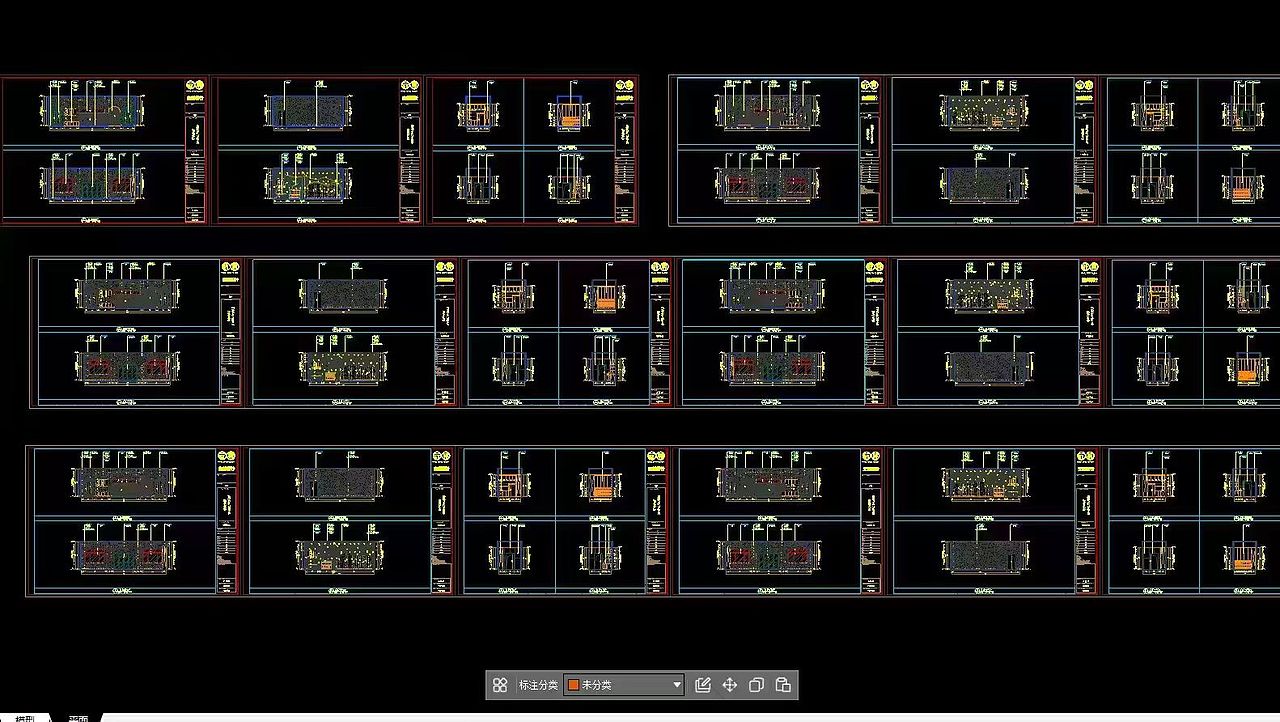Click the 标注分类 label
The image size is (1280, 722).
tap(538, 685)
